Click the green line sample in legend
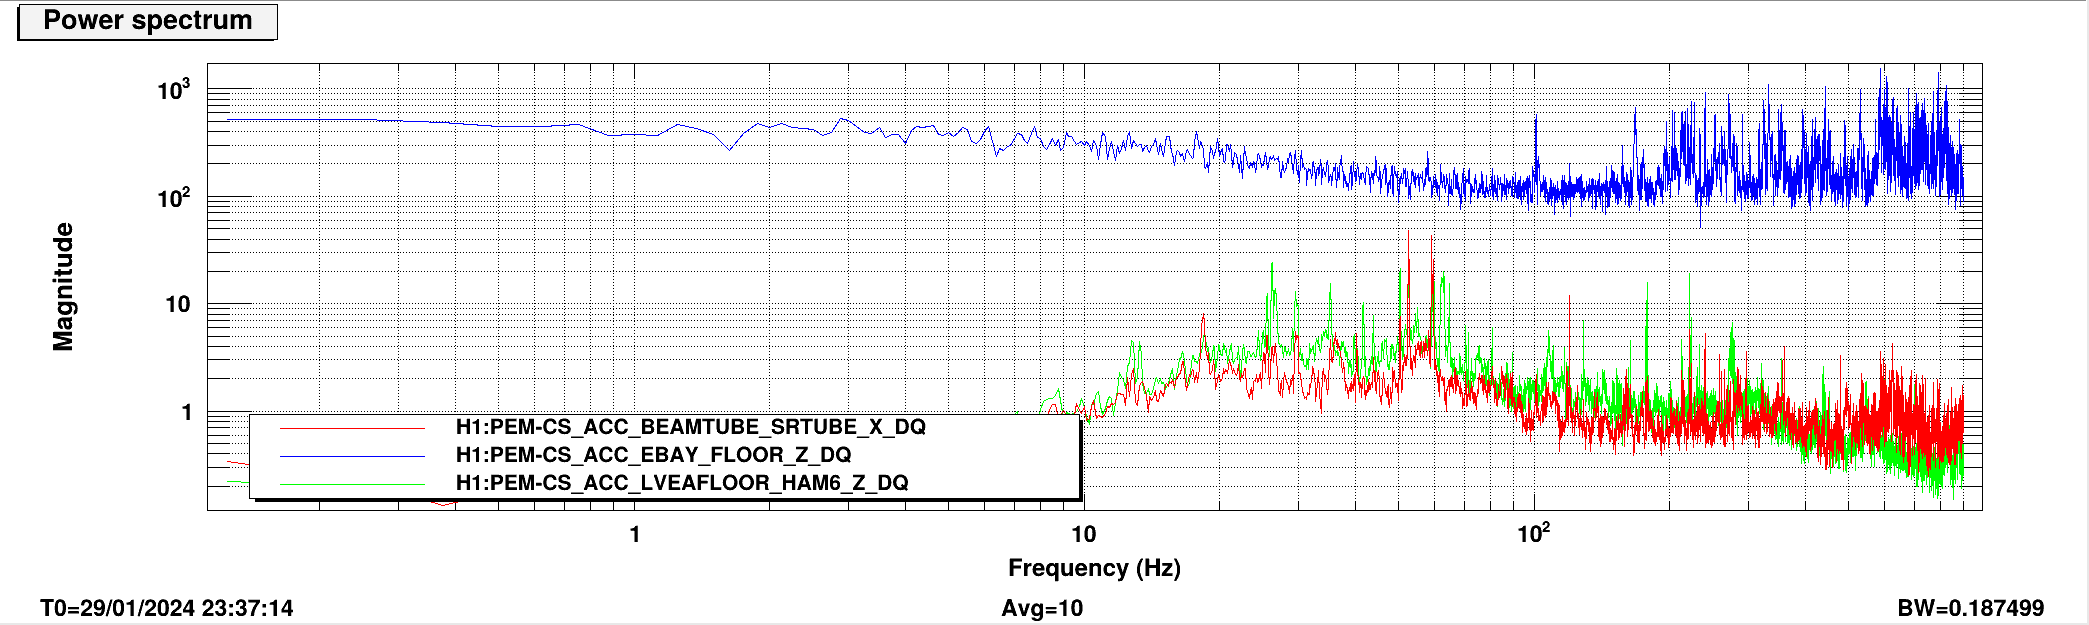This screenshot has height=625, width=2089. [352, 484]
